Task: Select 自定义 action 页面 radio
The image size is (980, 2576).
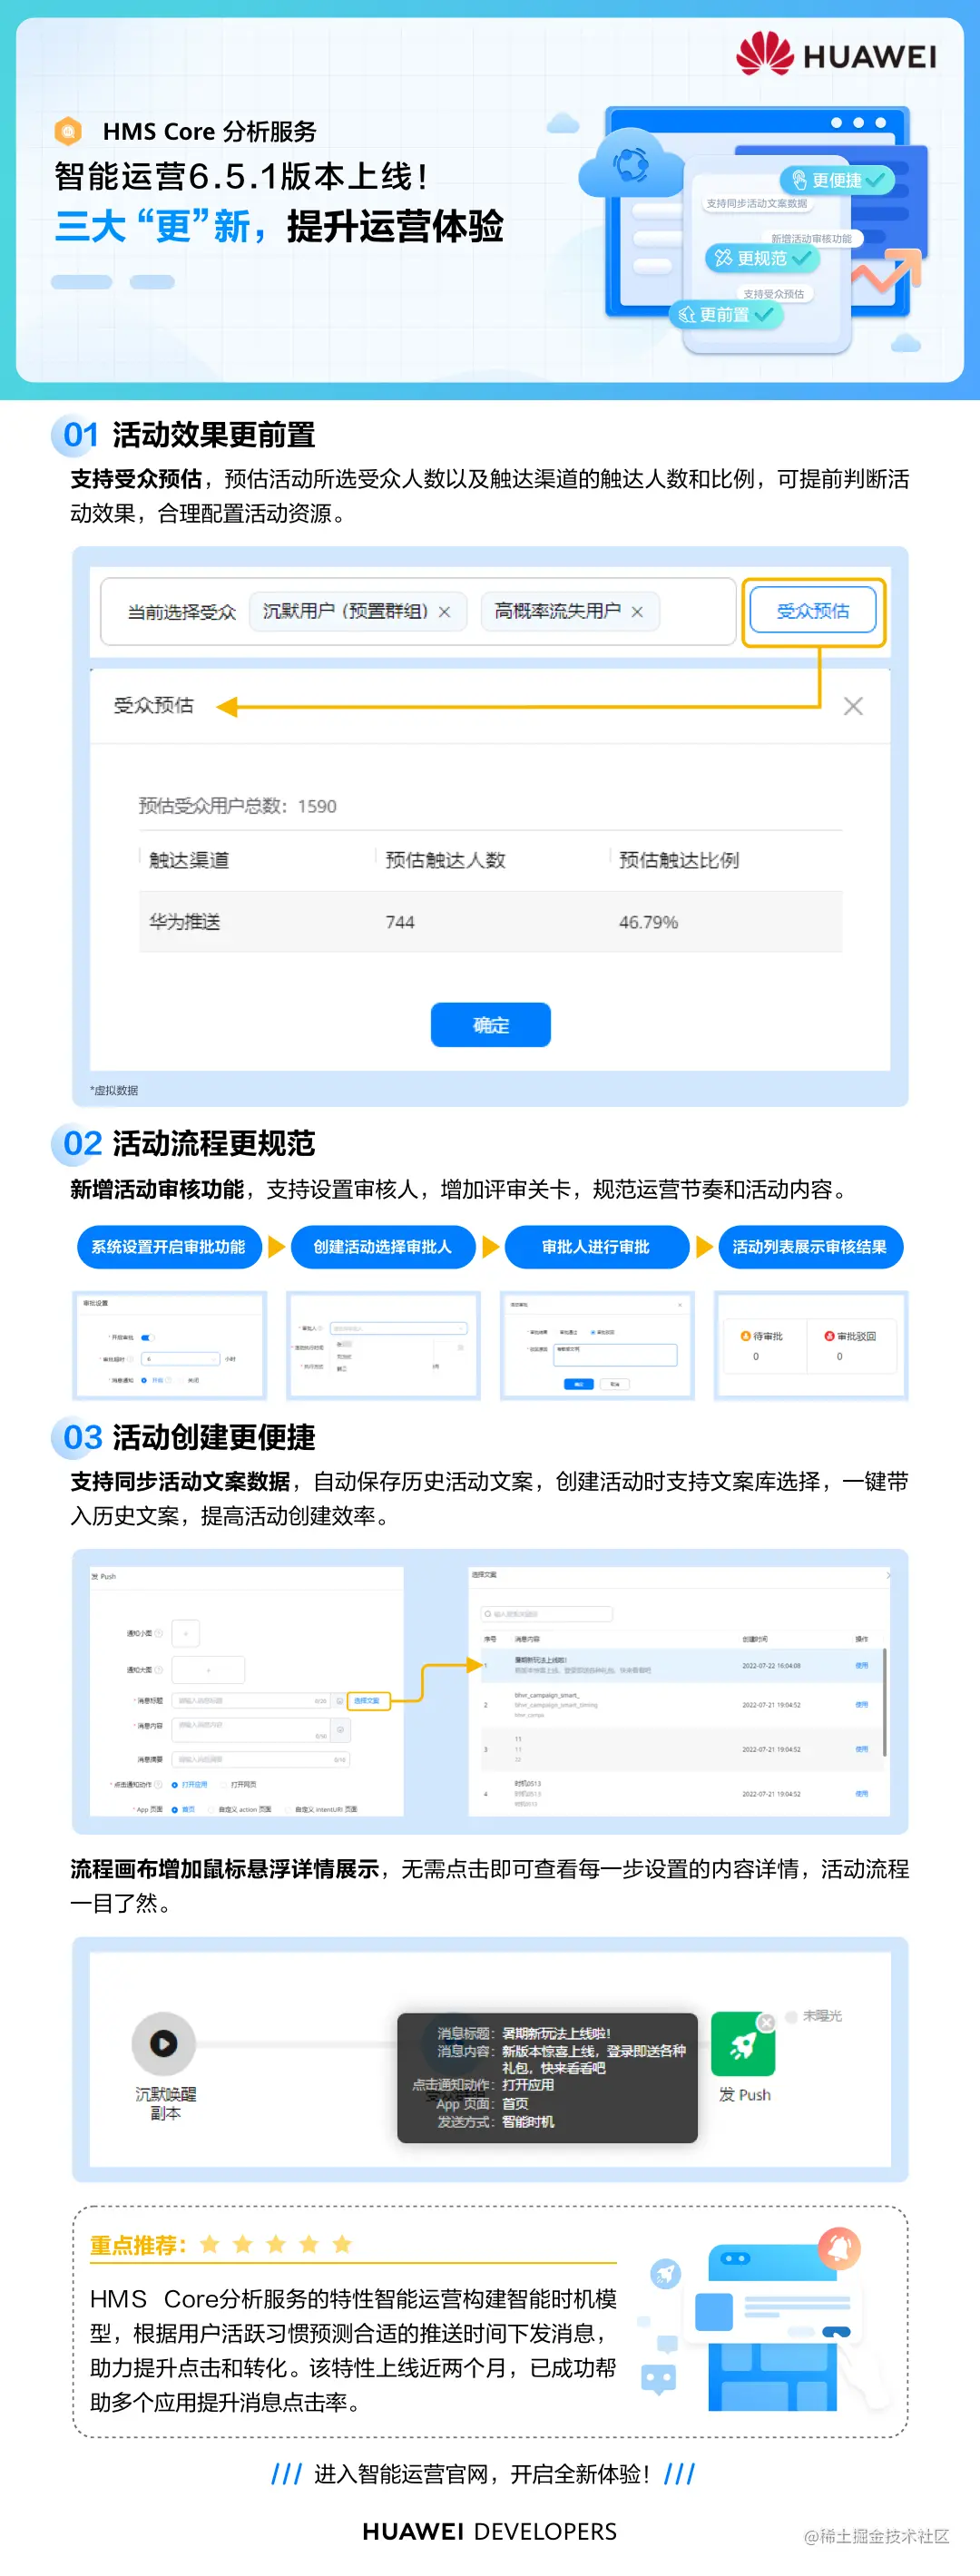Action: 212,1809
